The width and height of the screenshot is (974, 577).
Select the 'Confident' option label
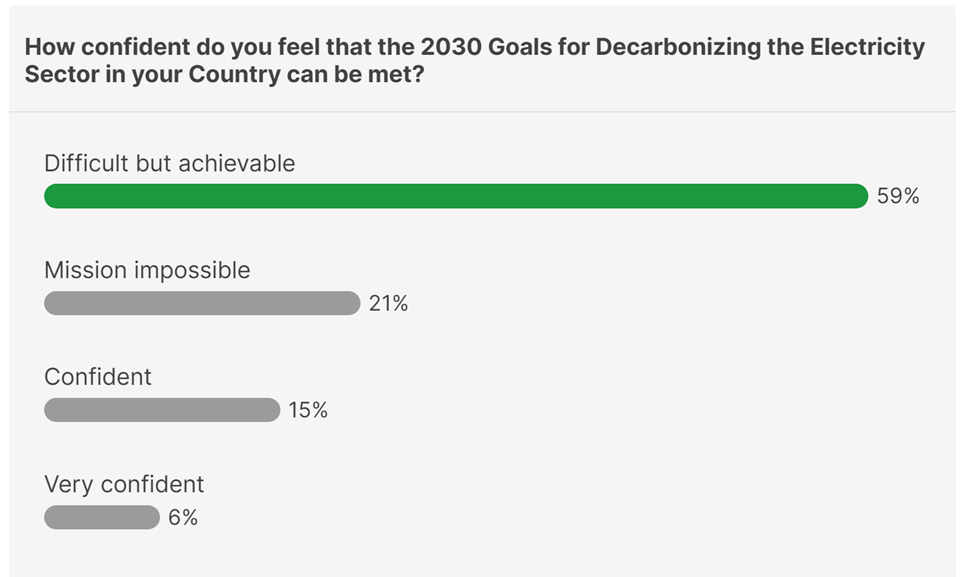click(x=98, y=377)
